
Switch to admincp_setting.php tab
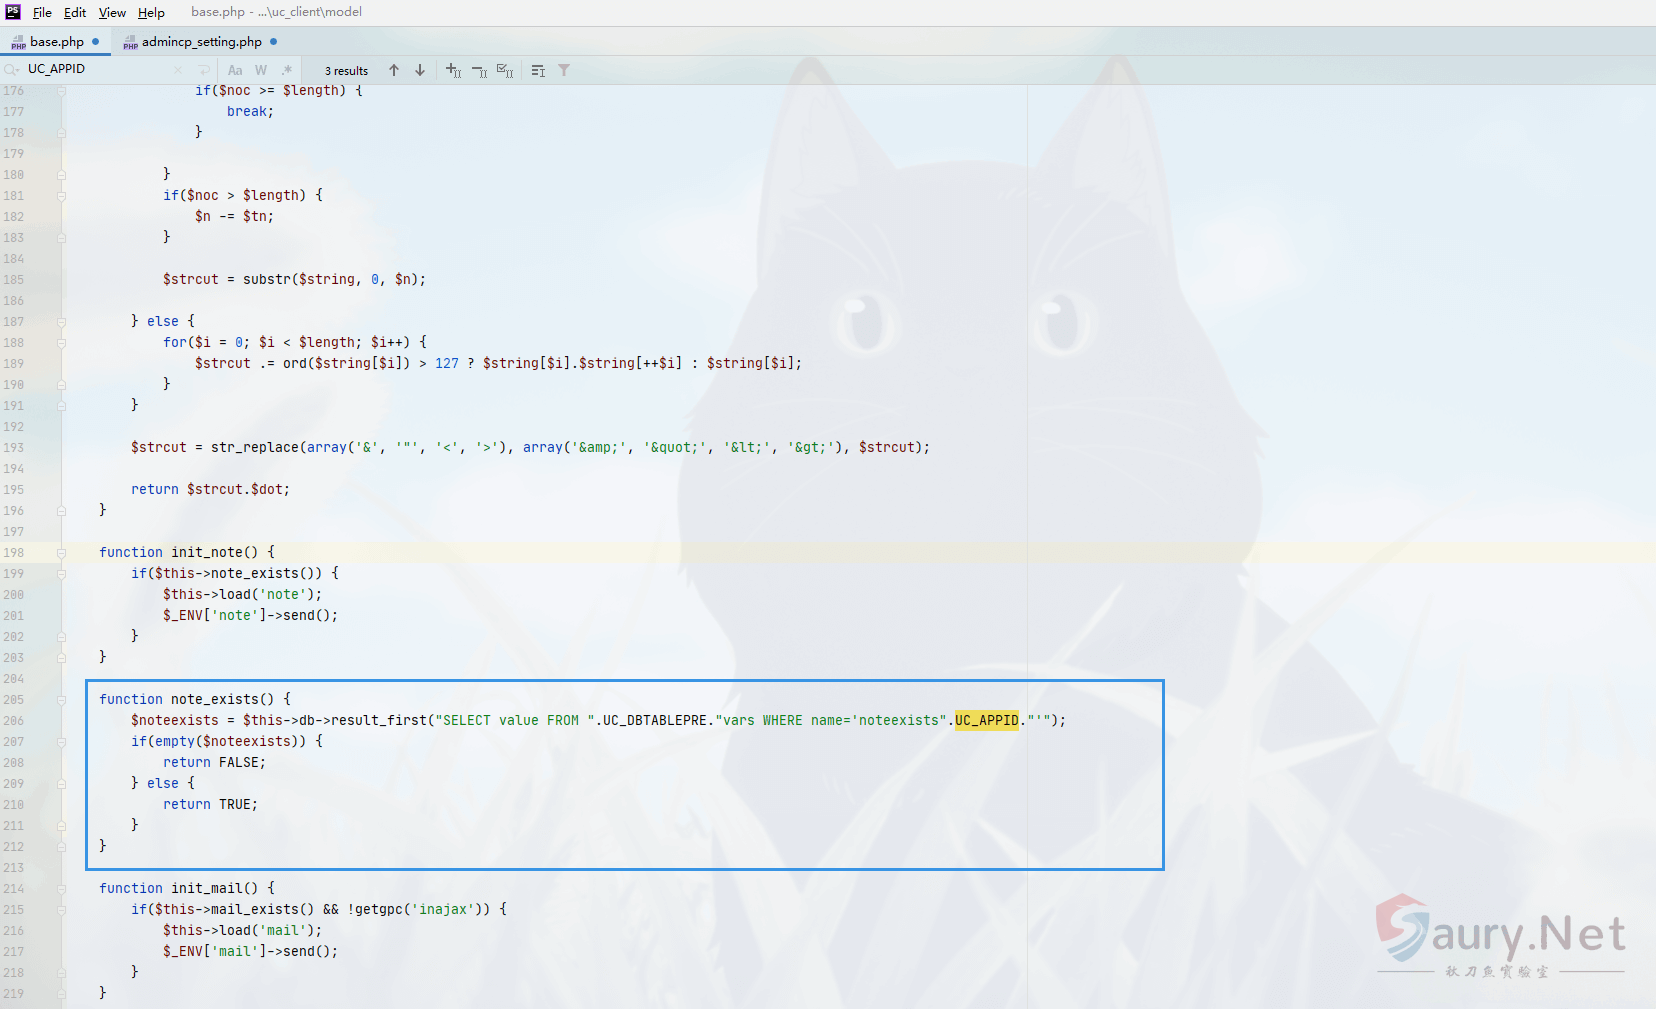coord(200,42)
